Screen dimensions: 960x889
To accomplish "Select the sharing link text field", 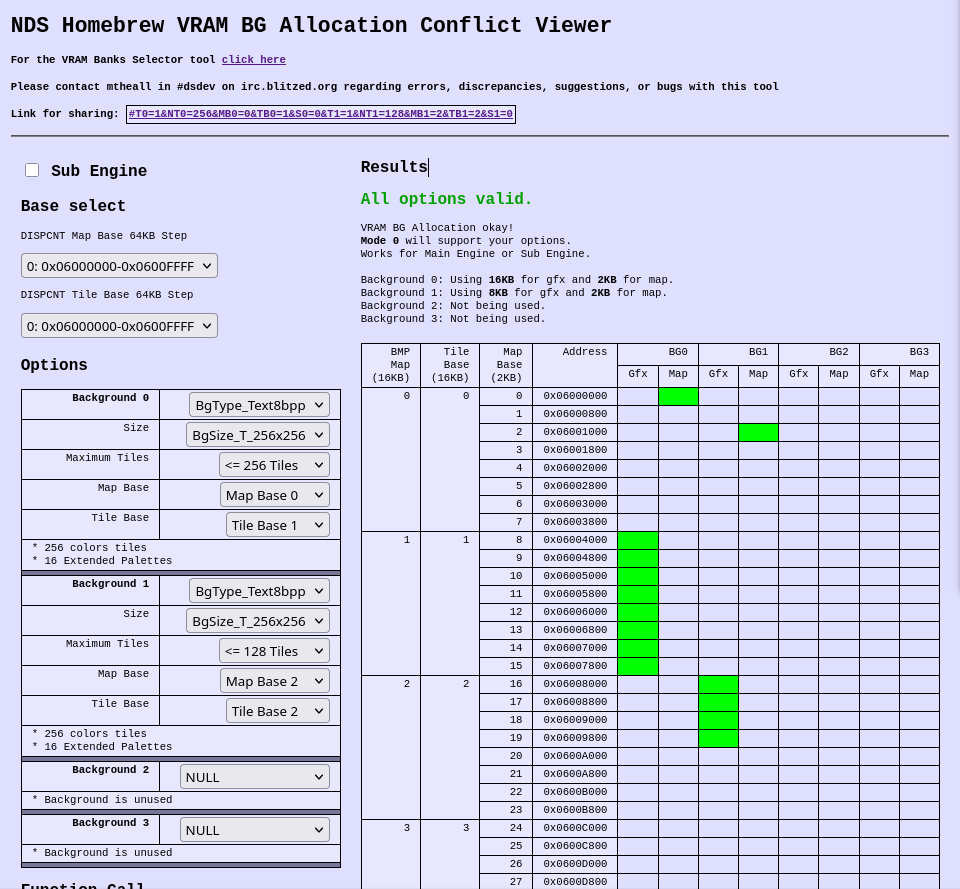I will (x=320, y=113).
